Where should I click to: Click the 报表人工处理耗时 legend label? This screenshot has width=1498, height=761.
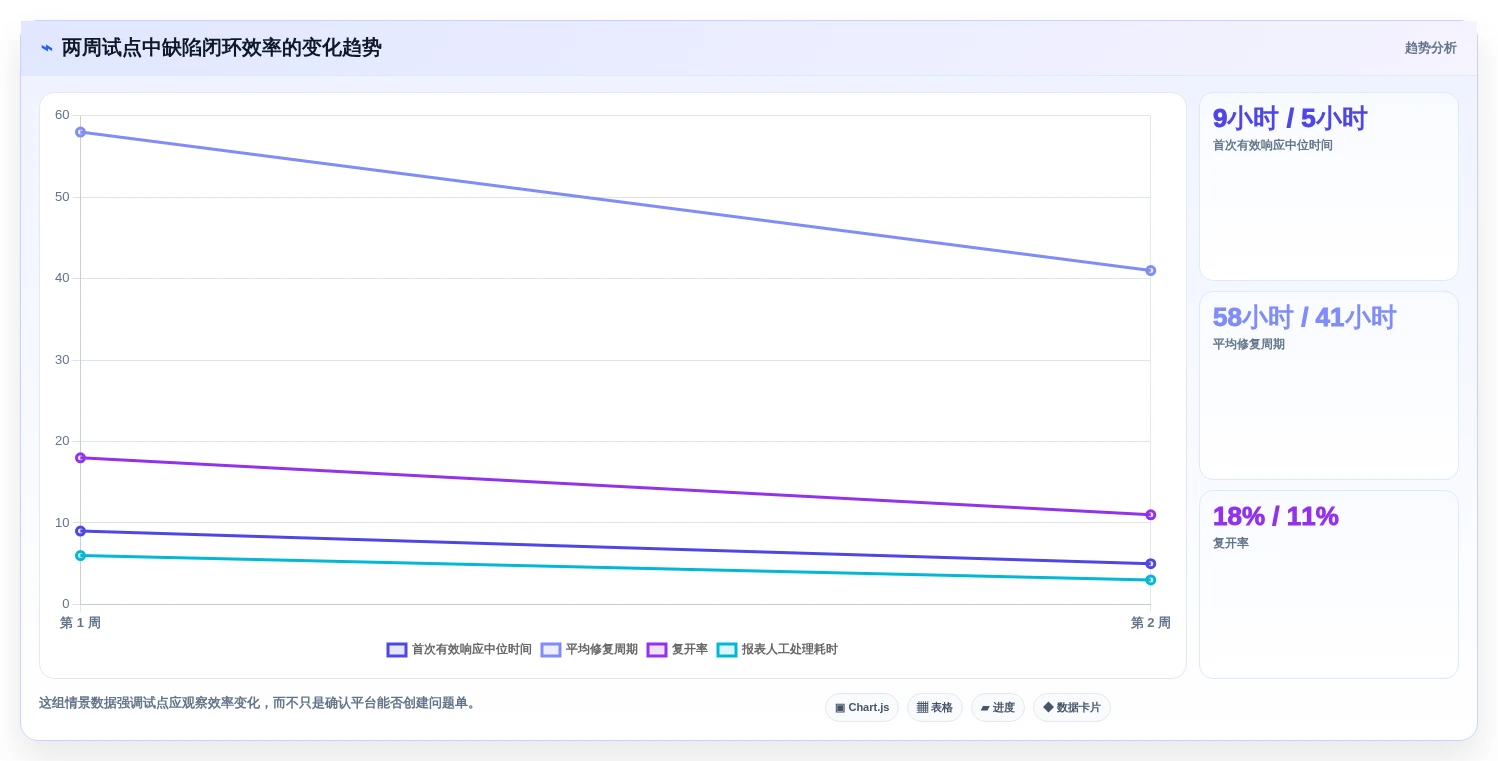(790, 650)
